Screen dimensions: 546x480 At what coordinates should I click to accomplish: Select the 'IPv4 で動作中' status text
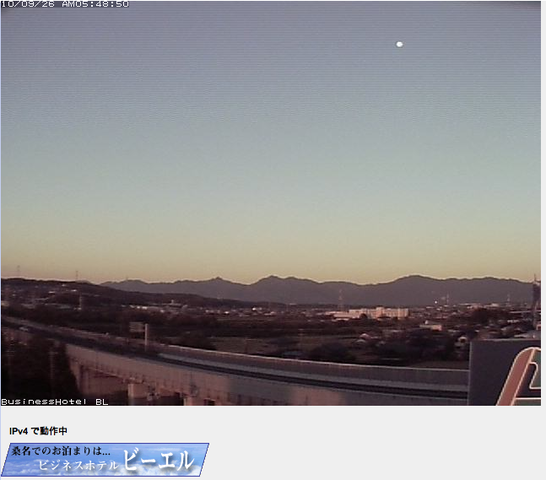click(x=38, y=431)
